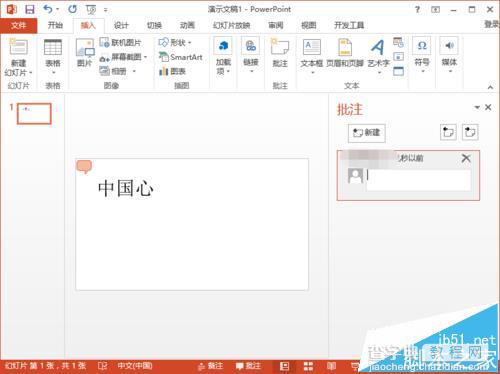
Task: Click the Object icon in 文本 group
Action: coord(398,71)
